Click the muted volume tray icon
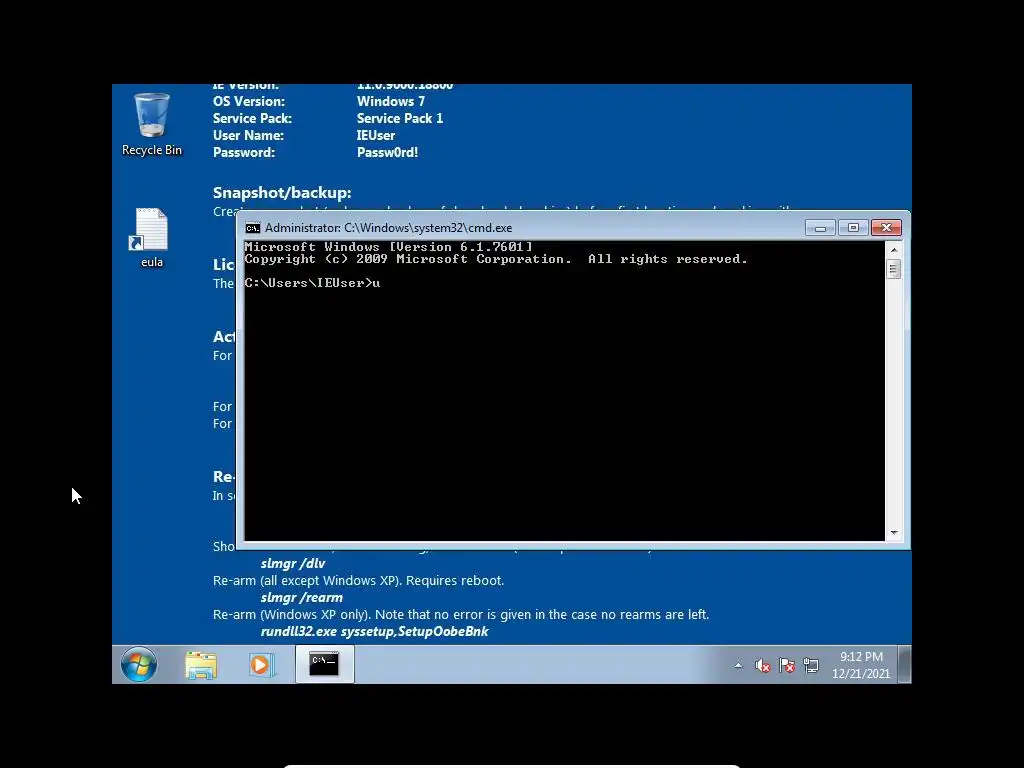This screenshot has width=1024, height=768. (x=762, y=665)
